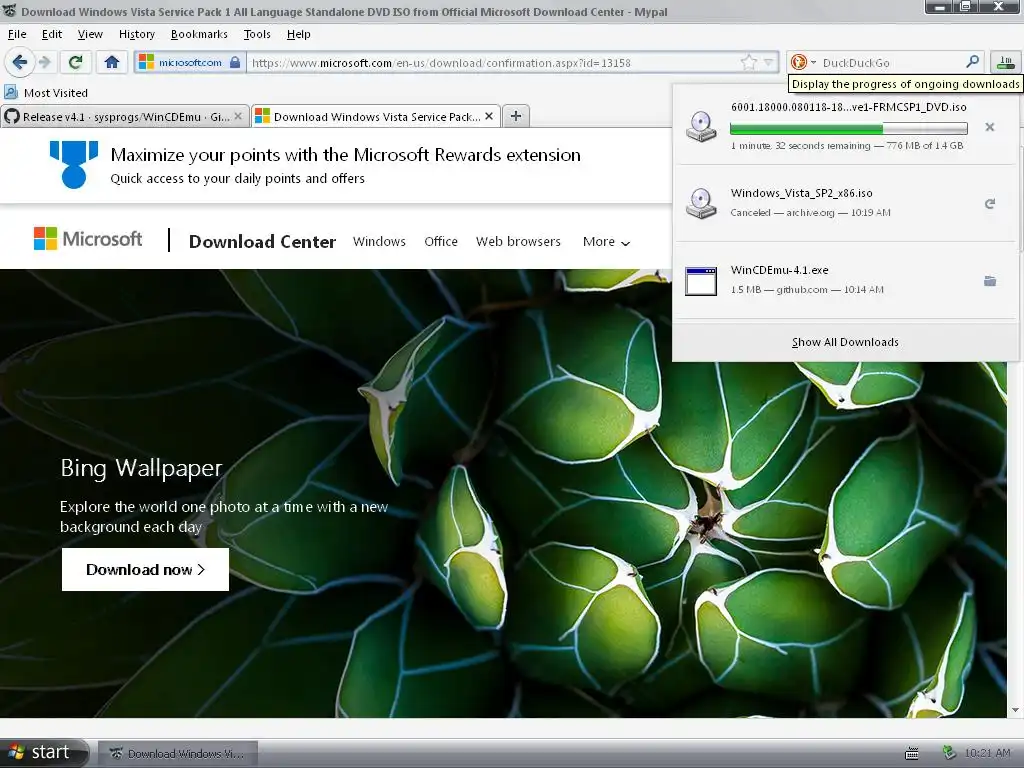Click the forward navigation arrow

coord(45,62)
